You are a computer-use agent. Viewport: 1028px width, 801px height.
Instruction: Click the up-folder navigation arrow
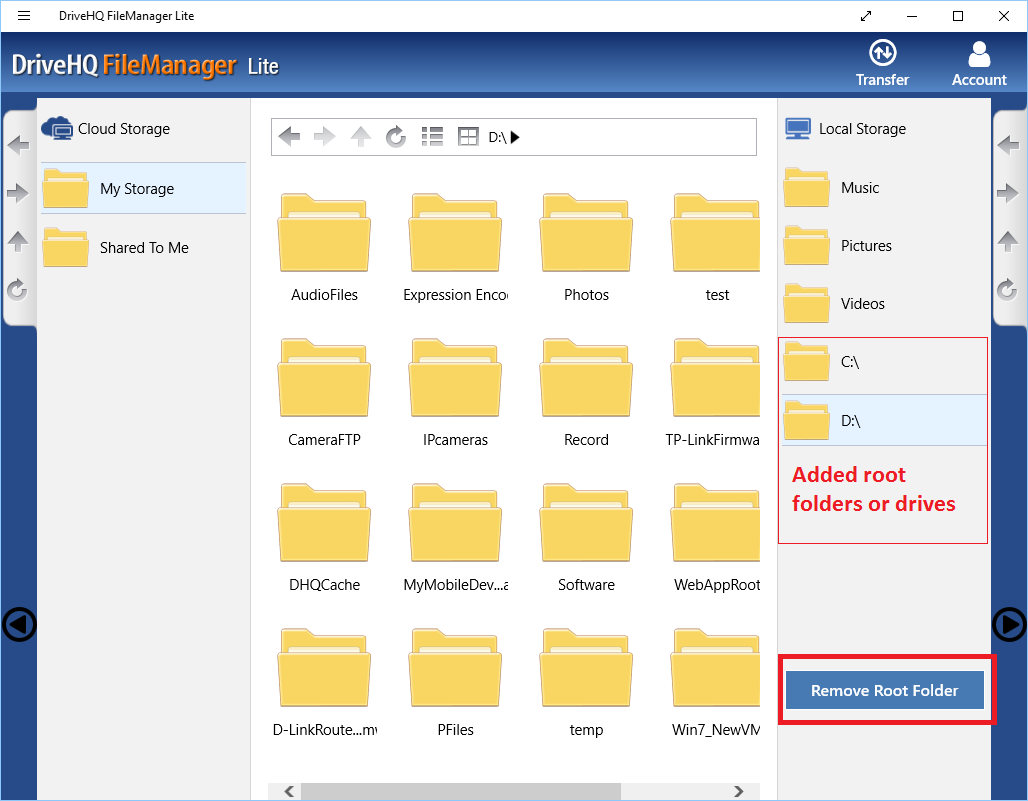[360, 137]
